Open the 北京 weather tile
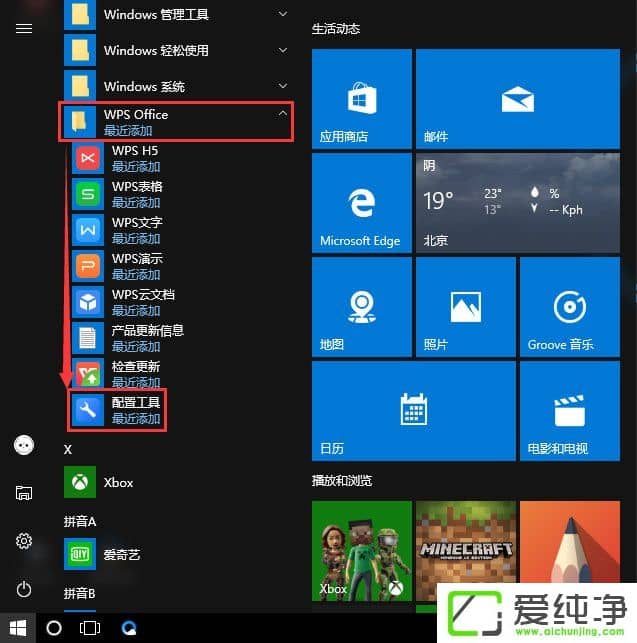637x643 pixels. point(518,203)
